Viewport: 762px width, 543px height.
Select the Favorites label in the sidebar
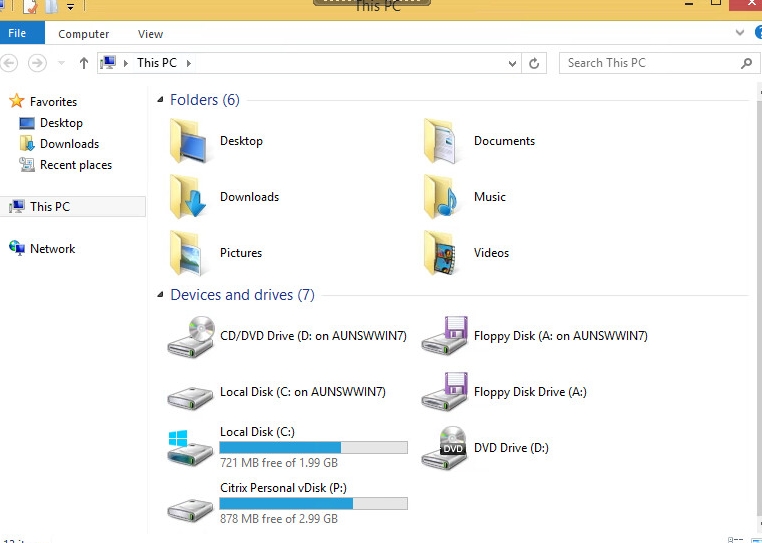(x=53, y=102)
